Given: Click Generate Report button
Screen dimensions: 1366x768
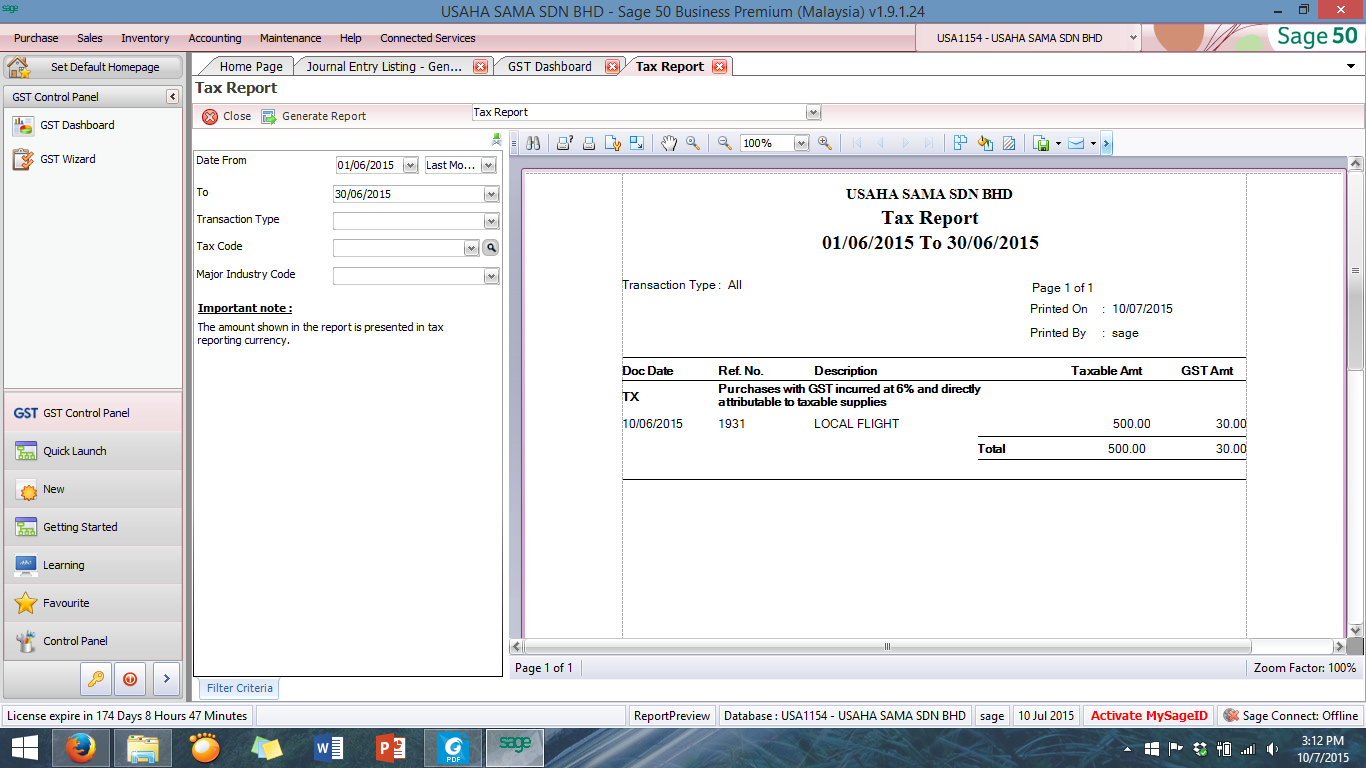Looking at the screenshot, I should (314, 116).
